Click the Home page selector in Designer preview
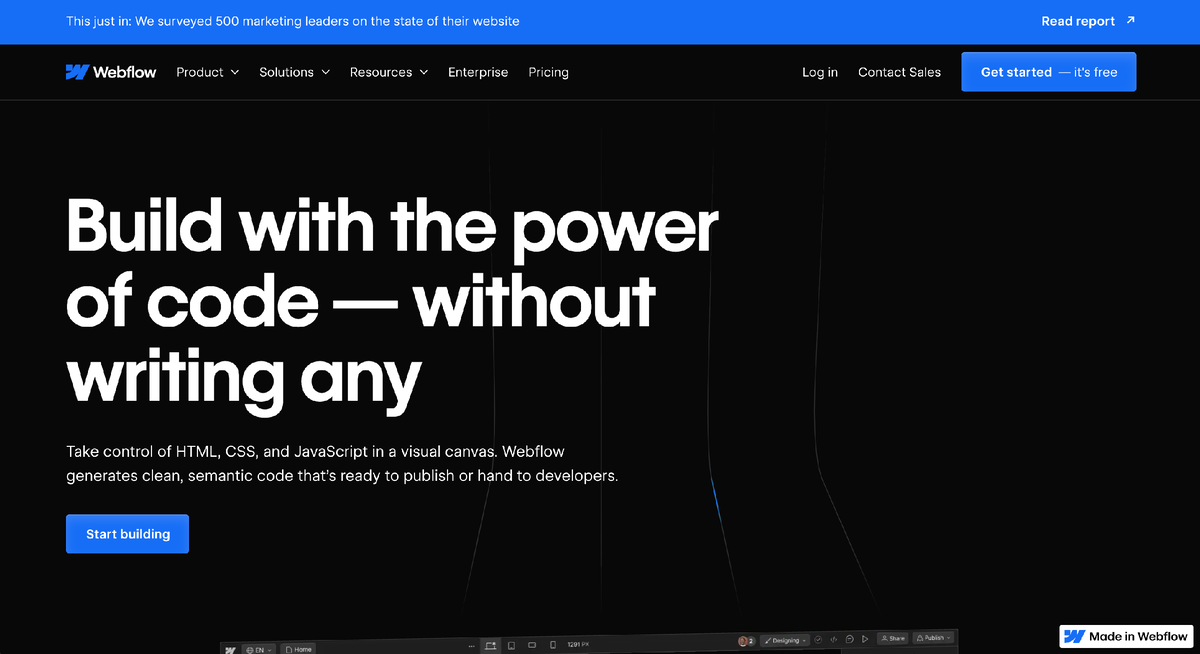1200x654 pixels. (x=298, y=649)
